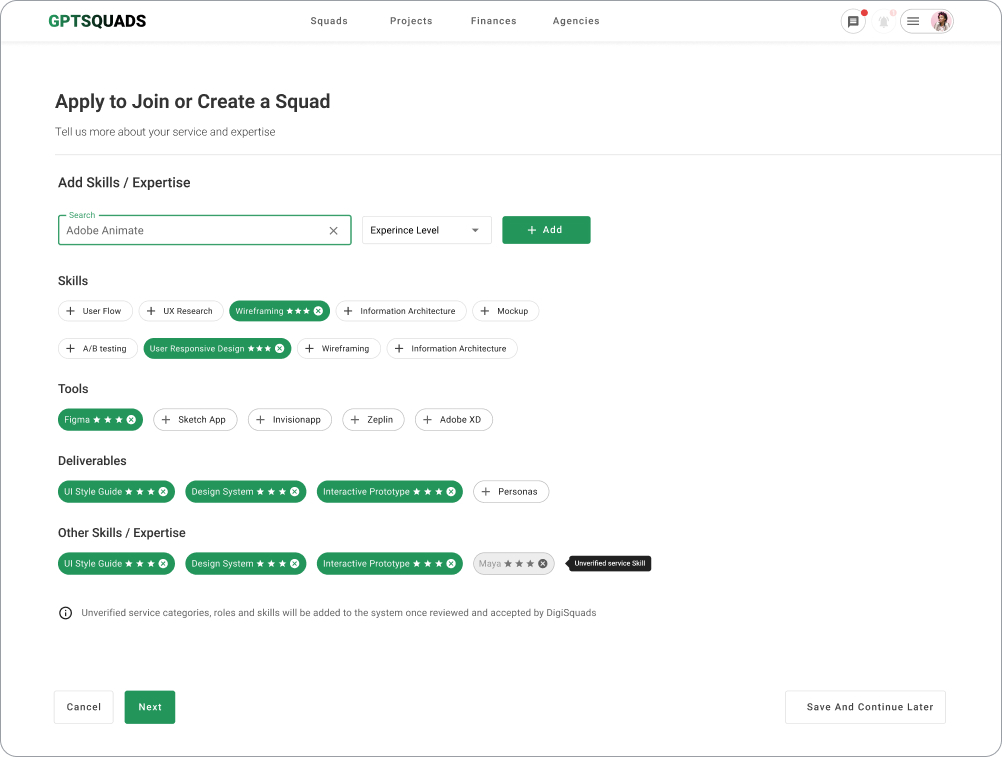
Task: Add the User Flow skill chip
Action: click(95, 311)
